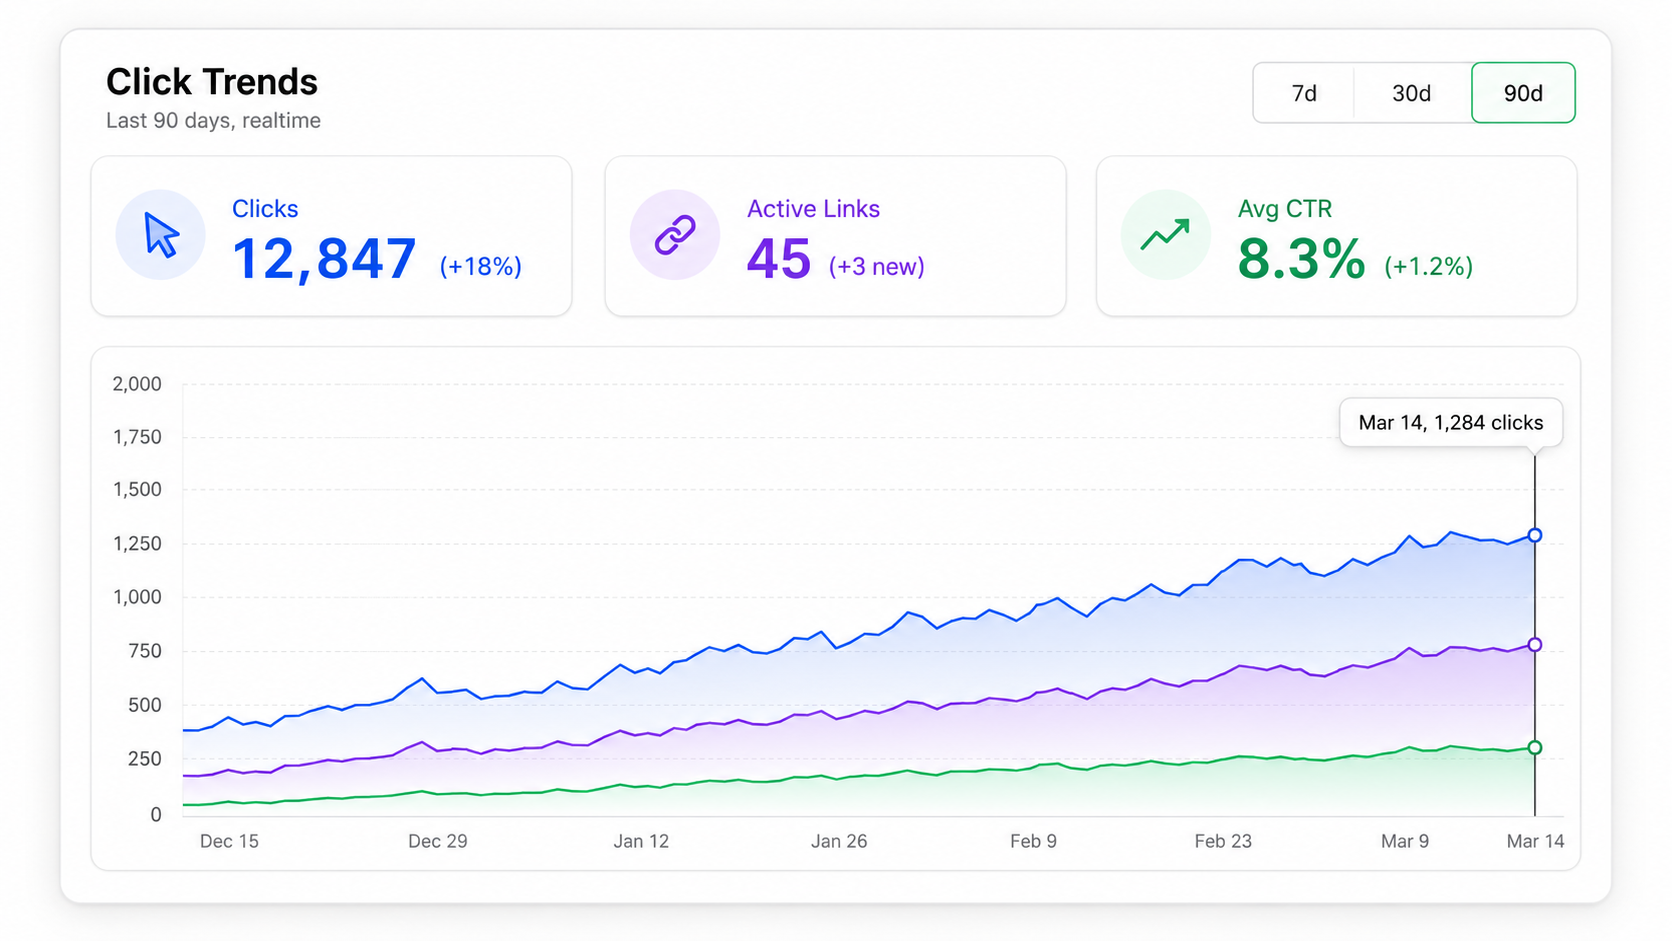Image resolution: width=1672 pixels, height=941 pixels.
Task: Click the 'Active Links' card label
Action: coord(813,209)
